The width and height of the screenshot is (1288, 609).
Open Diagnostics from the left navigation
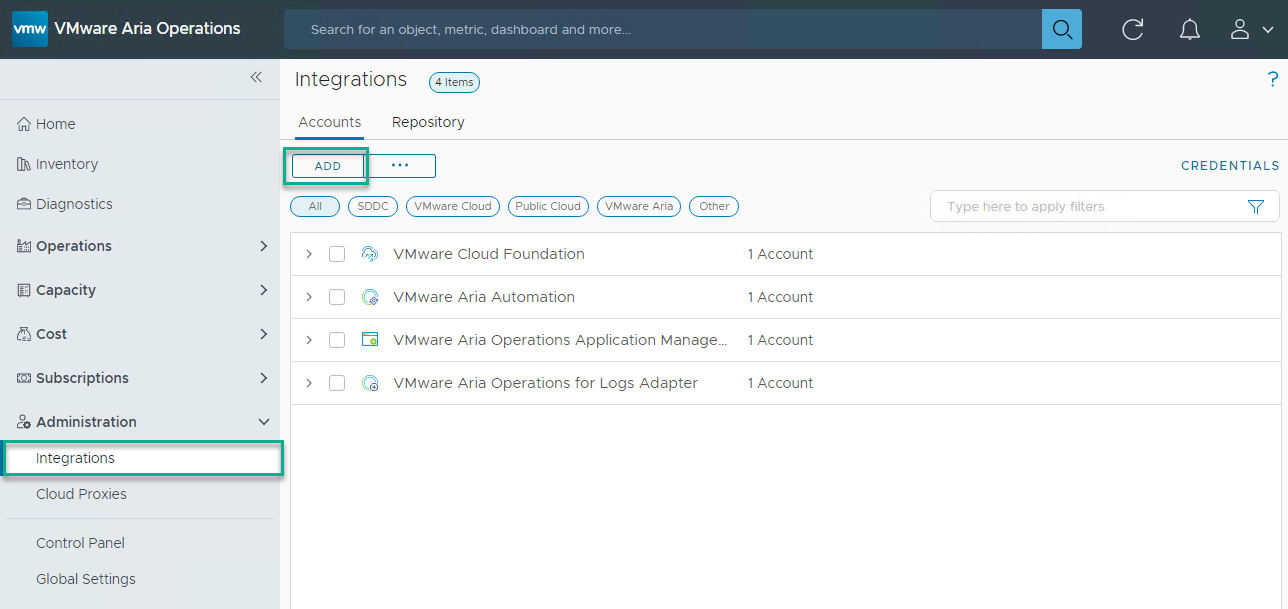(22, 203)
